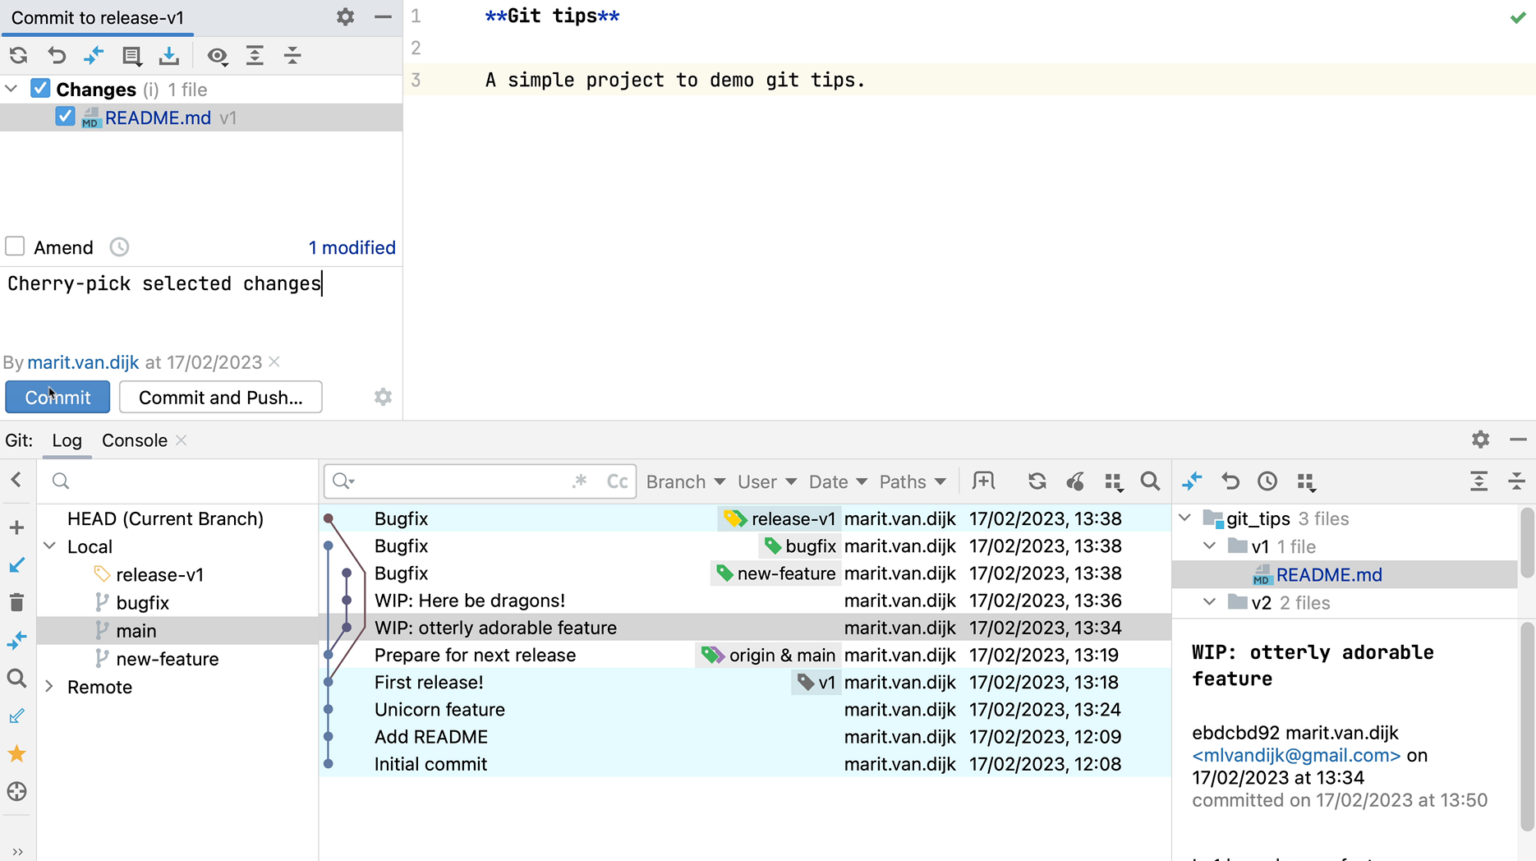The width and height of the screenshot is (1536, 861).
Task: Click the Commit and Push button
Action: coord(221,398)
